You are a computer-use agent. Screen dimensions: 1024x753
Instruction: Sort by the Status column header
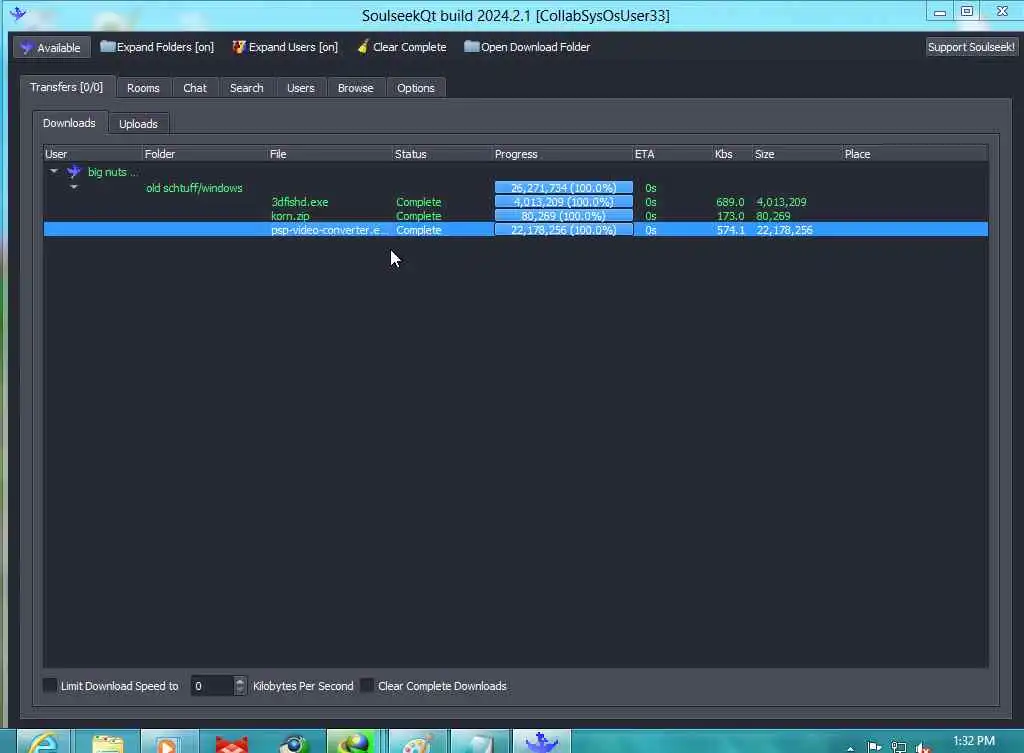[442, 154]
